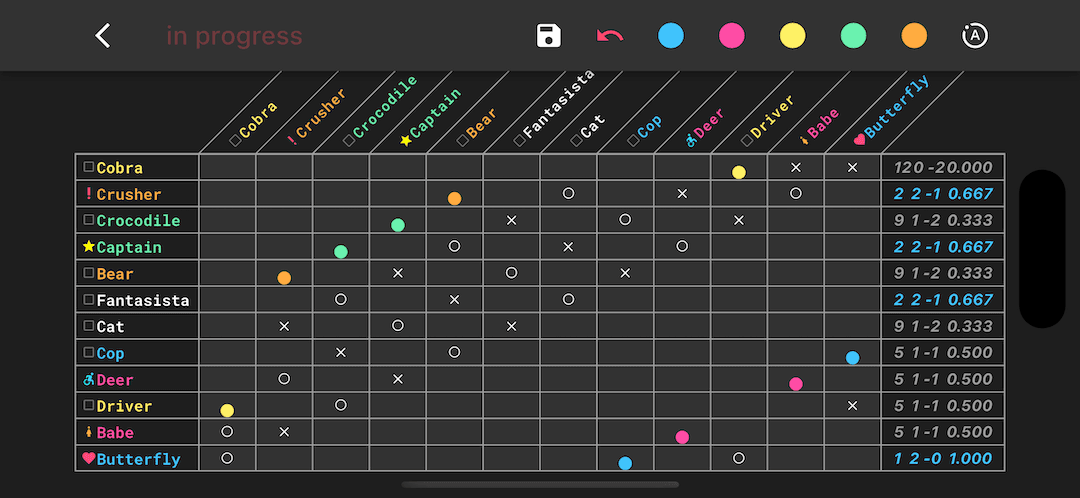Select the Crocodile column header
The width and height of the screenshot is (1080, 498).
[382, 111]
